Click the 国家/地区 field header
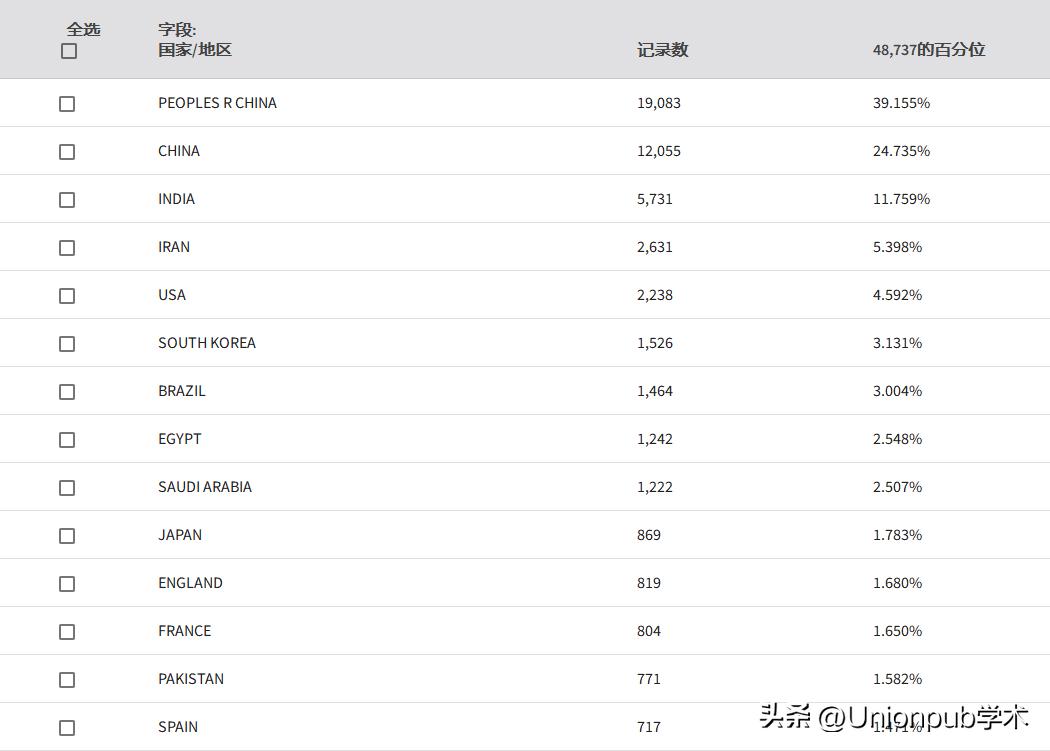The width and height of the screenshot is (1050, 751). tap(195, 49)
